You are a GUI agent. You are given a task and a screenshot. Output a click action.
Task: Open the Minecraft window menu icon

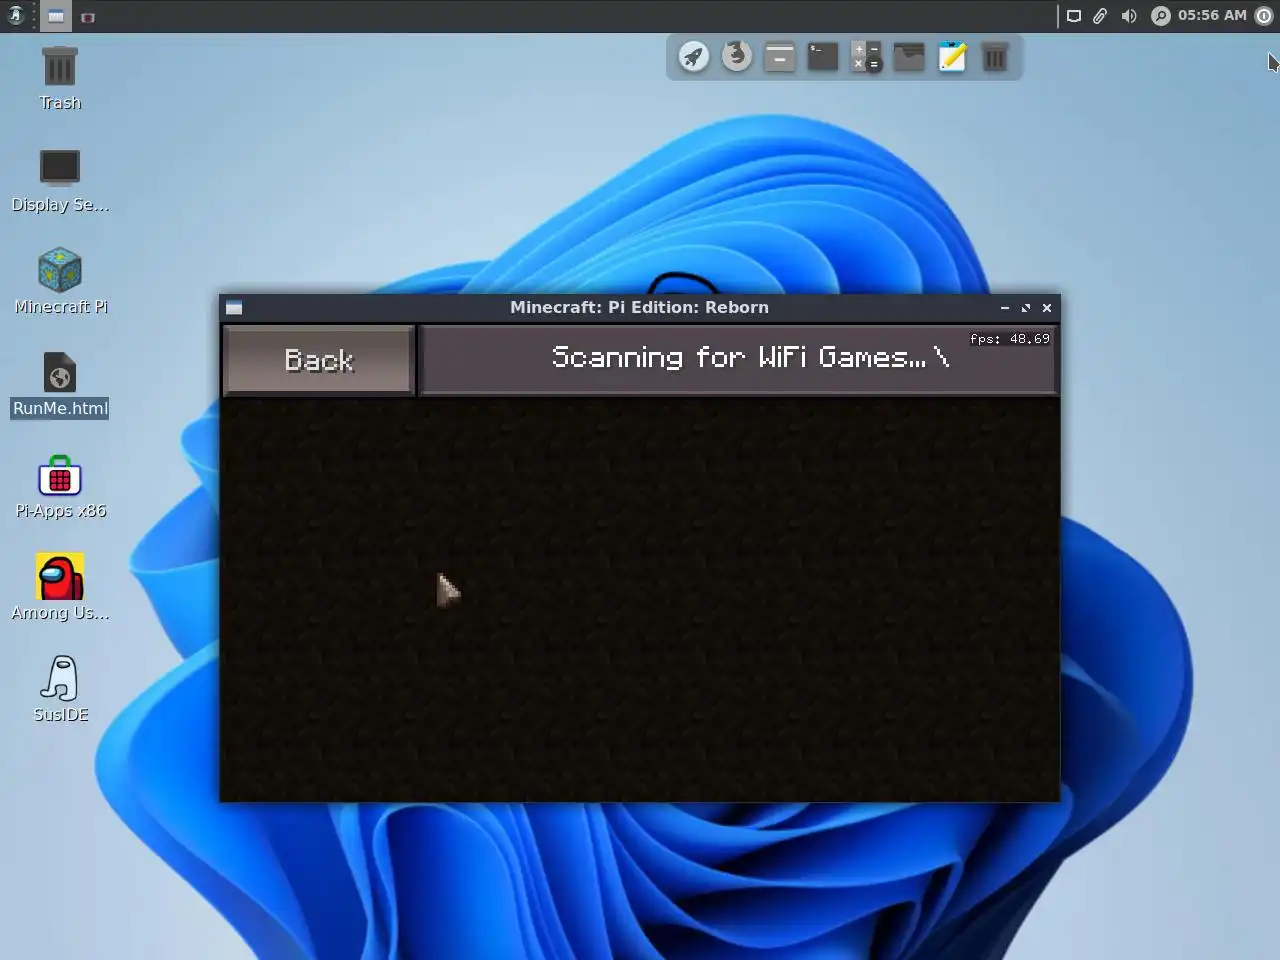[x=234, y=308]
